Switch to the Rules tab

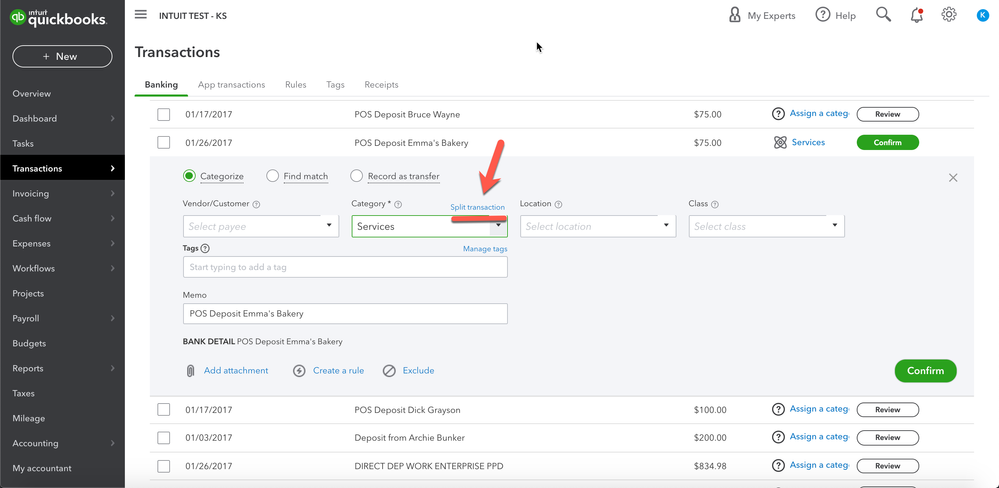point(296,85)
